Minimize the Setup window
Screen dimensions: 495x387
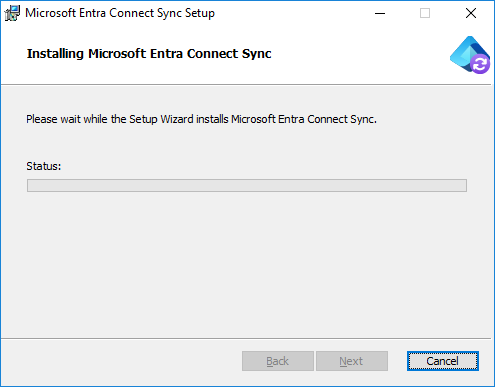(x=380, y=13)
